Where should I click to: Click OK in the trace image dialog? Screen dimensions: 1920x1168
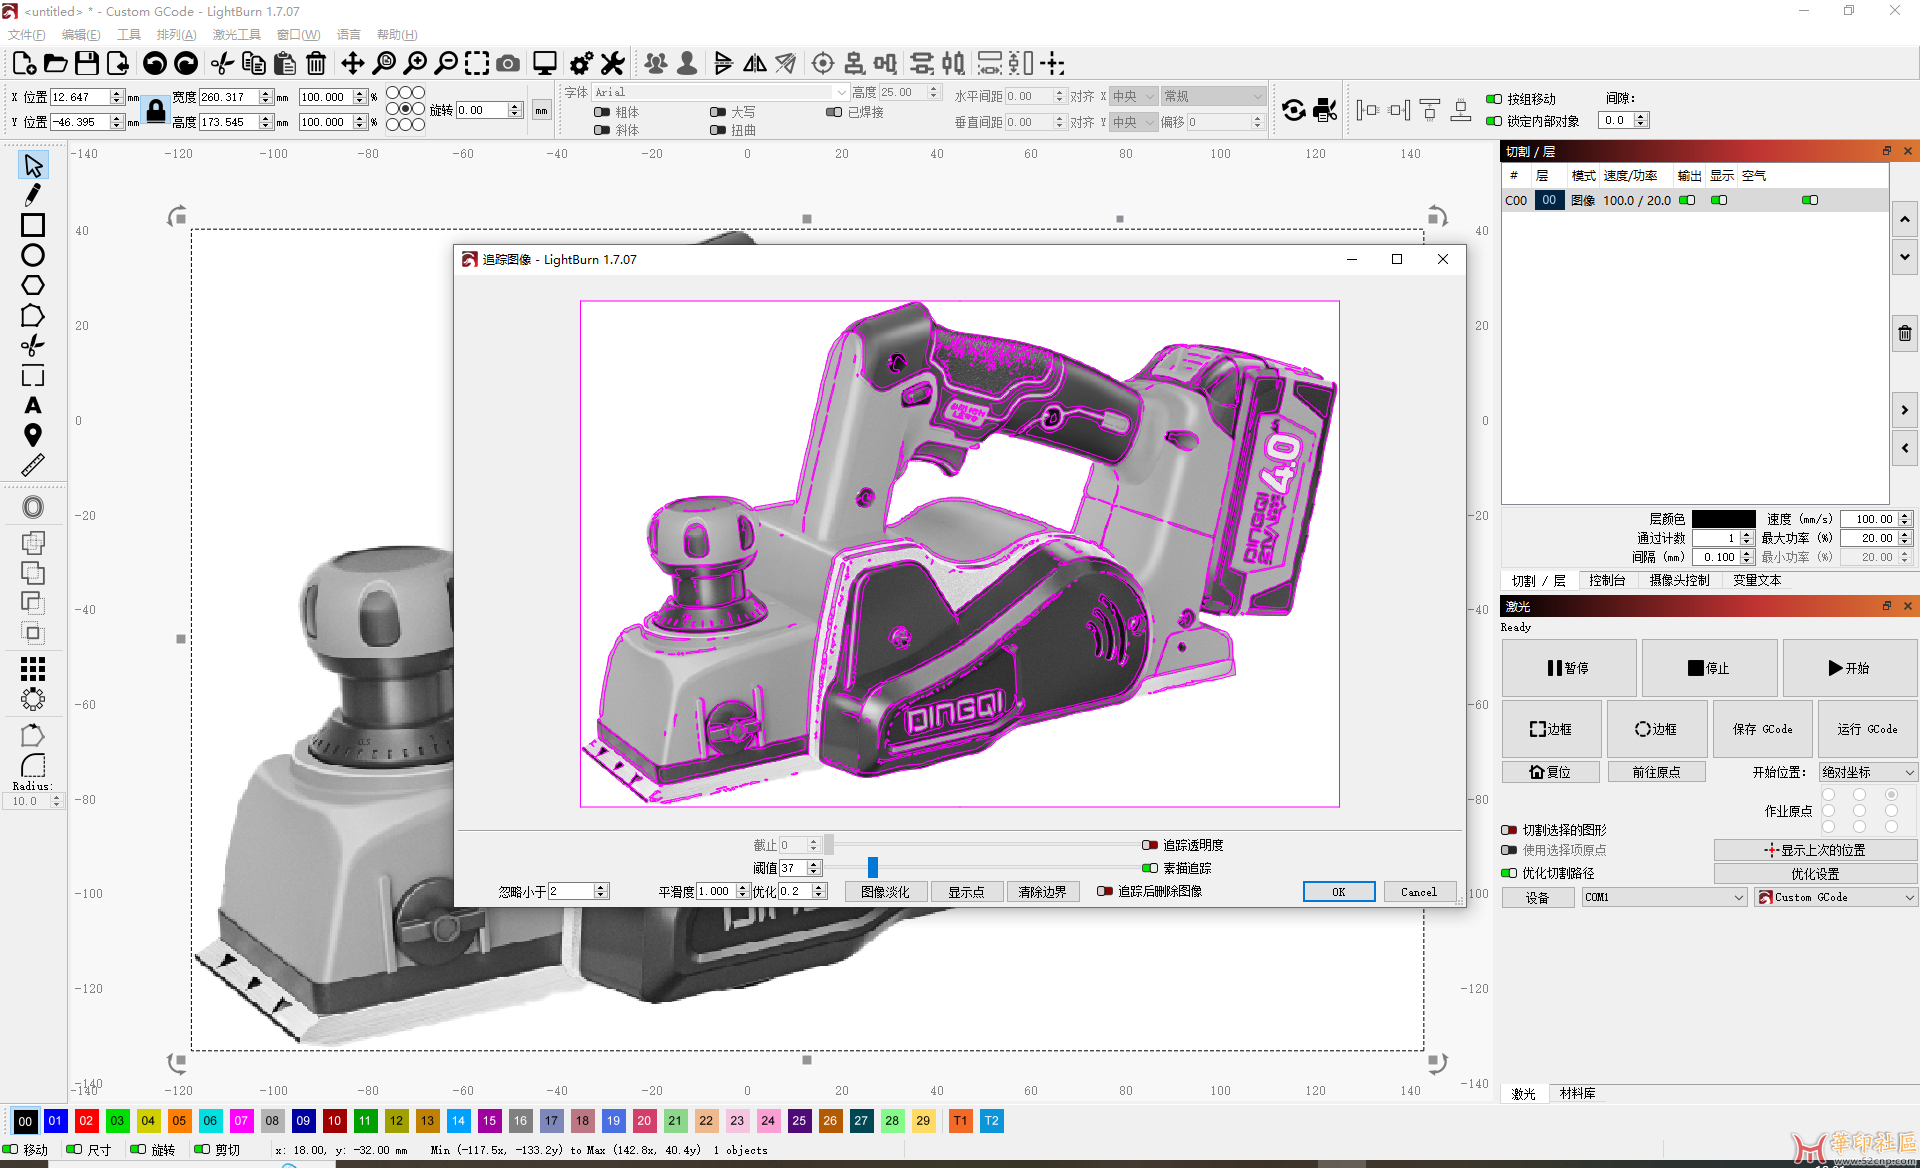point(1339,891)
